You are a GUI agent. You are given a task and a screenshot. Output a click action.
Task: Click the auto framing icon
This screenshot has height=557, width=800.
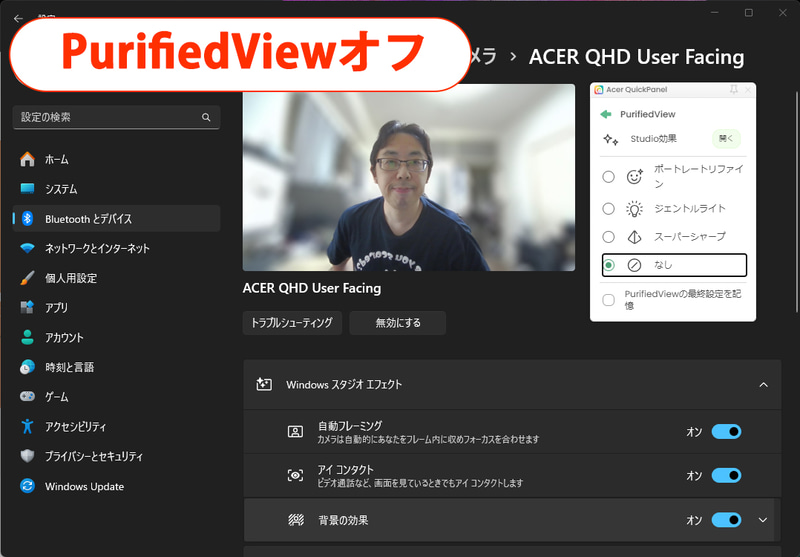click(x=295, y=432)
